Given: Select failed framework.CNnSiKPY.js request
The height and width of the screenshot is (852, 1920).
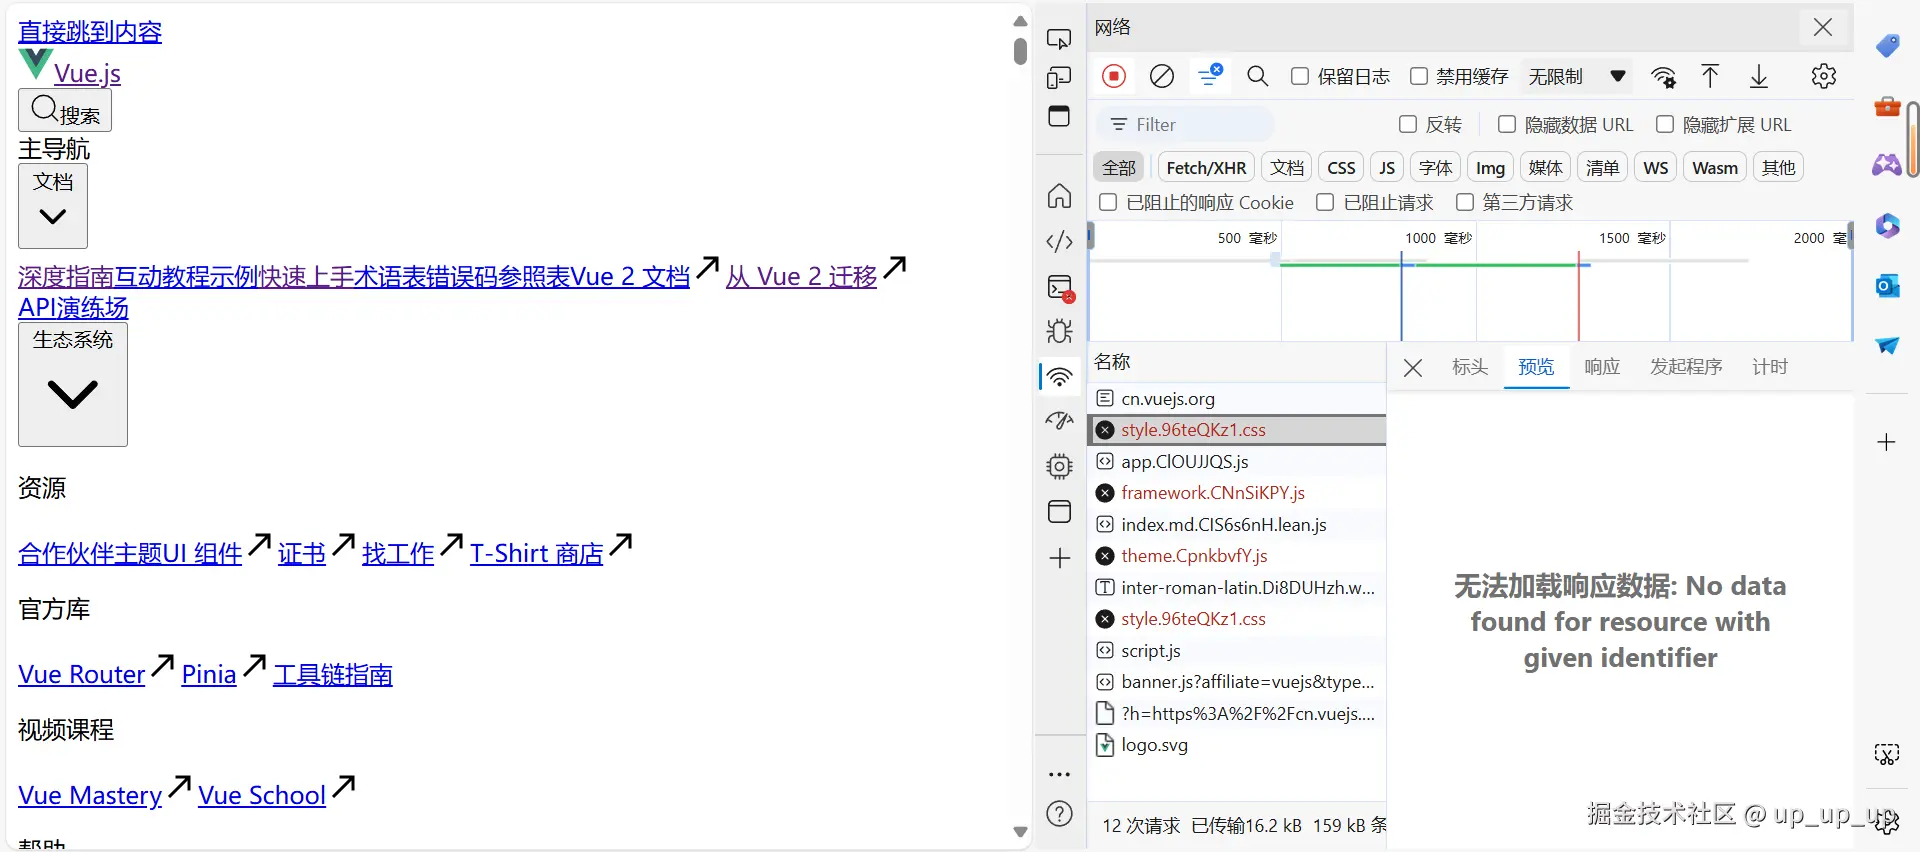Looking at the screenshot, I should click(1237, 493).
